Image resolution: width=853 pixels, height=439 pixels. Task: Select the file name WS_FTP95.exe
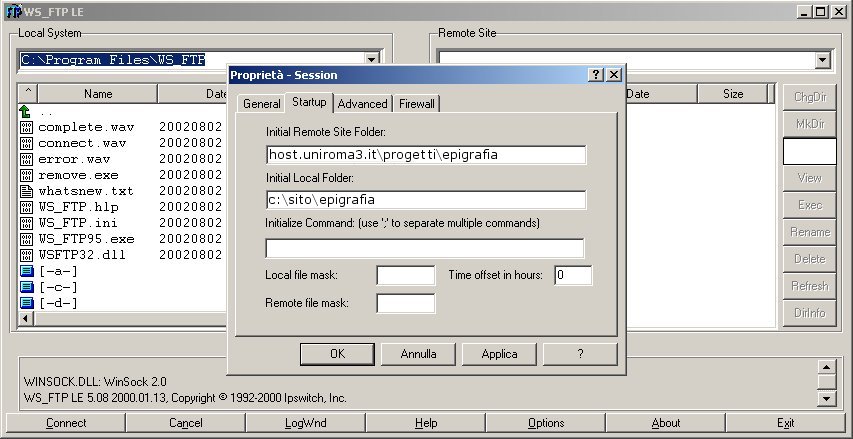tap(86, 239)
